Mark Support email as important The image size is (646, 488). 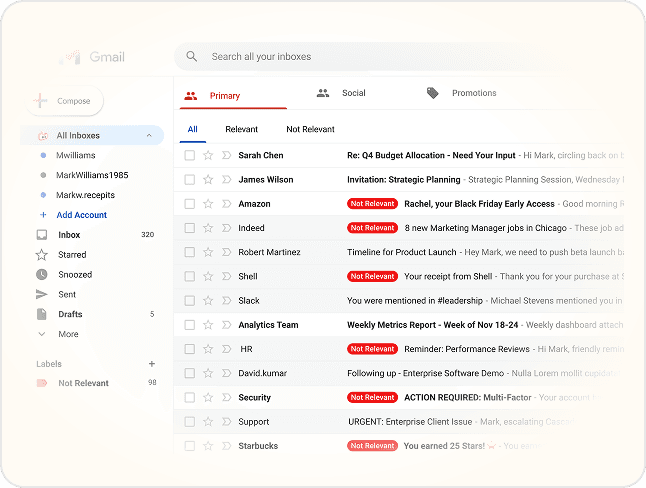point(227,422)
